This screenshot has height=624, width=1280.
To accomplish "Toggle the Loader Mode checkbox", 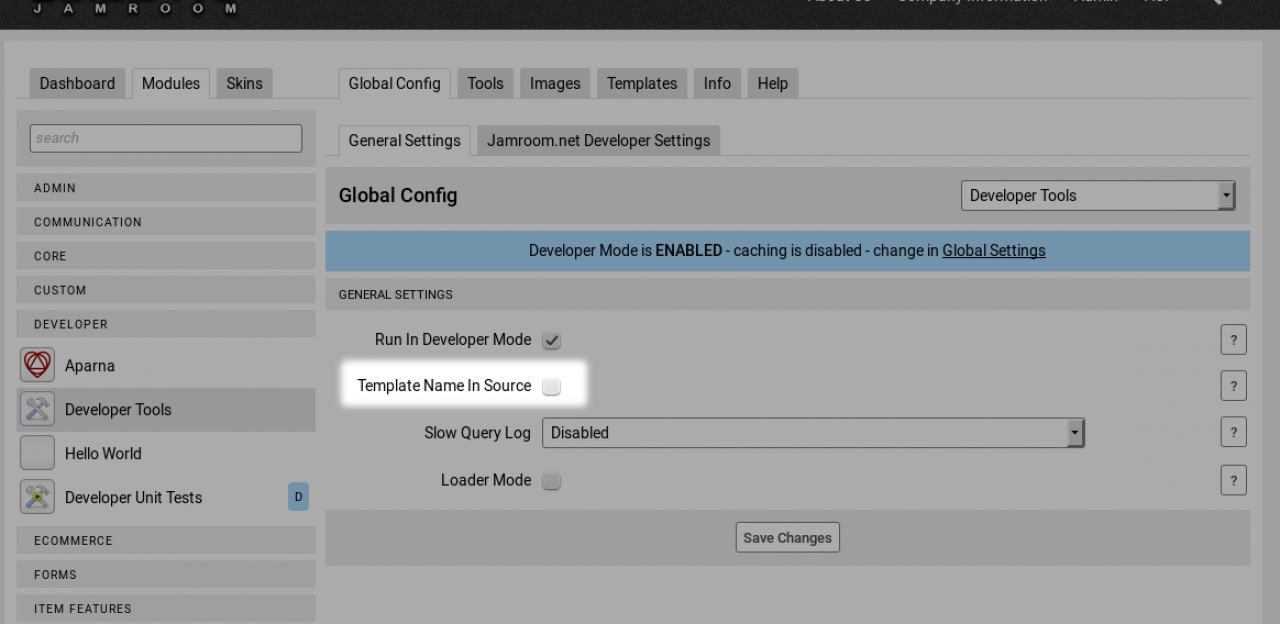I will point(551,481).
